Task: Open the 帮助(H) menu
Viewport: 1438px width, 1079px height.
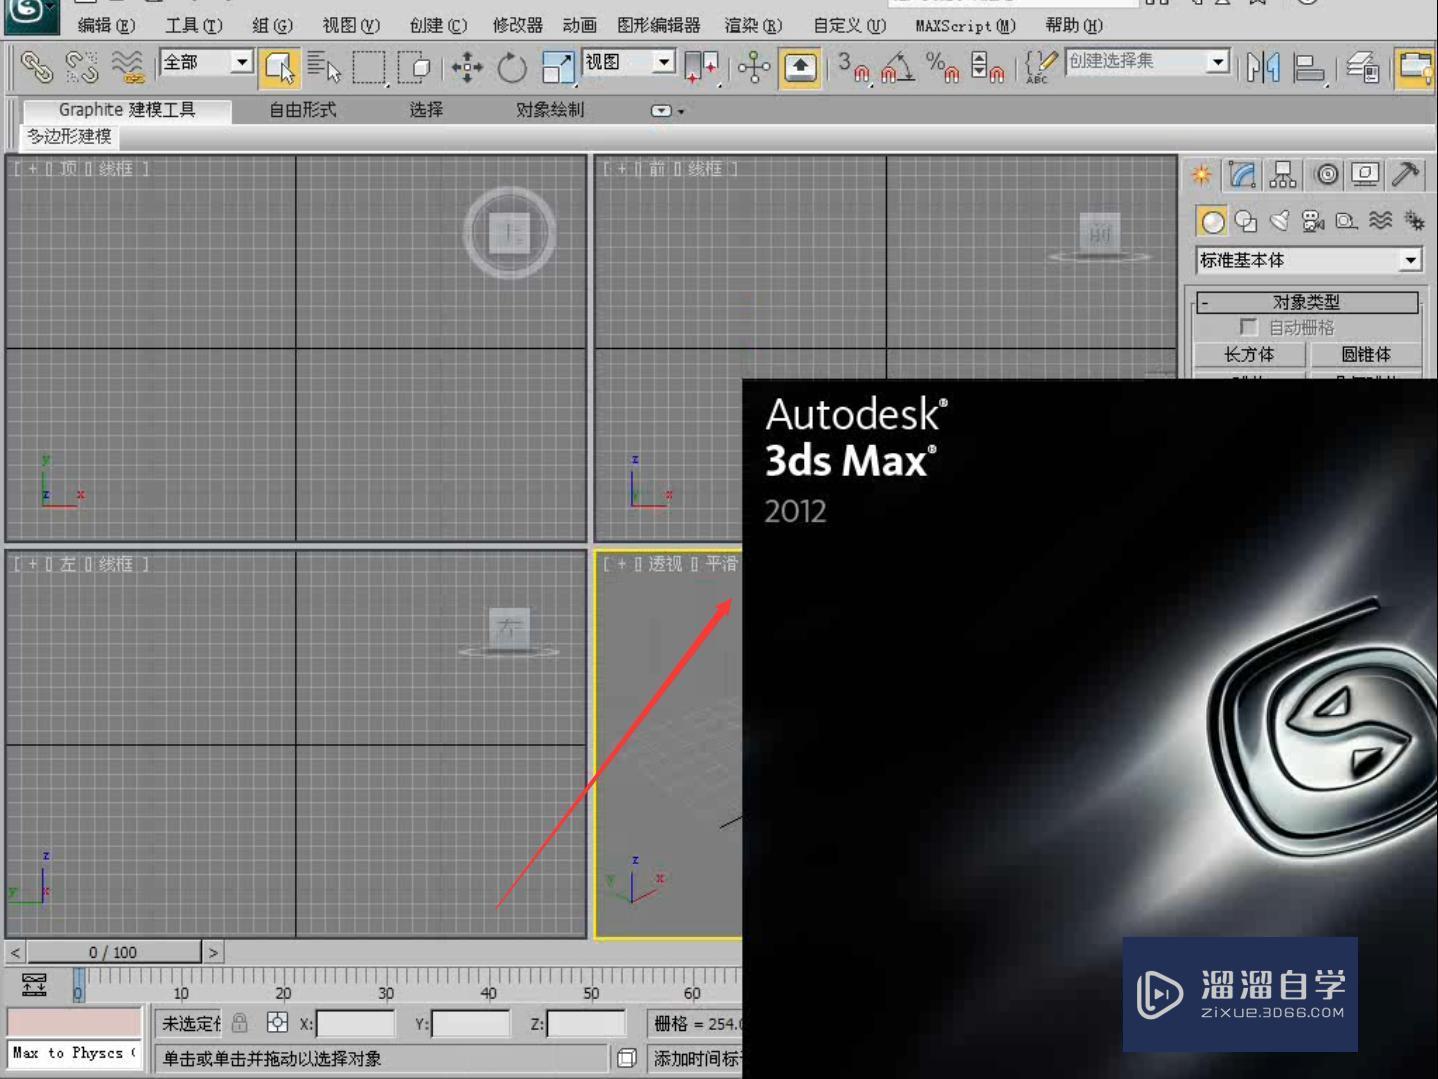Action: pos(1074,25)
